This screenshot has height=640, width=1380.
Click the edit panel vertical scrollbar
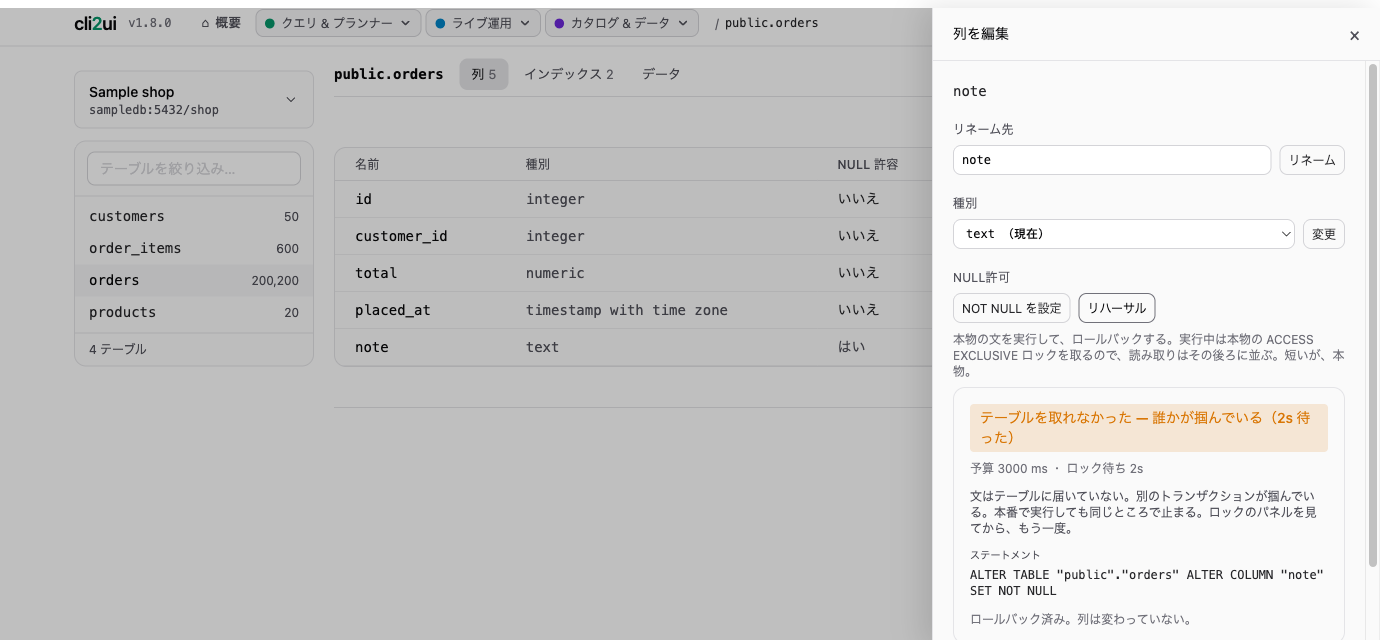(1373, 315)
